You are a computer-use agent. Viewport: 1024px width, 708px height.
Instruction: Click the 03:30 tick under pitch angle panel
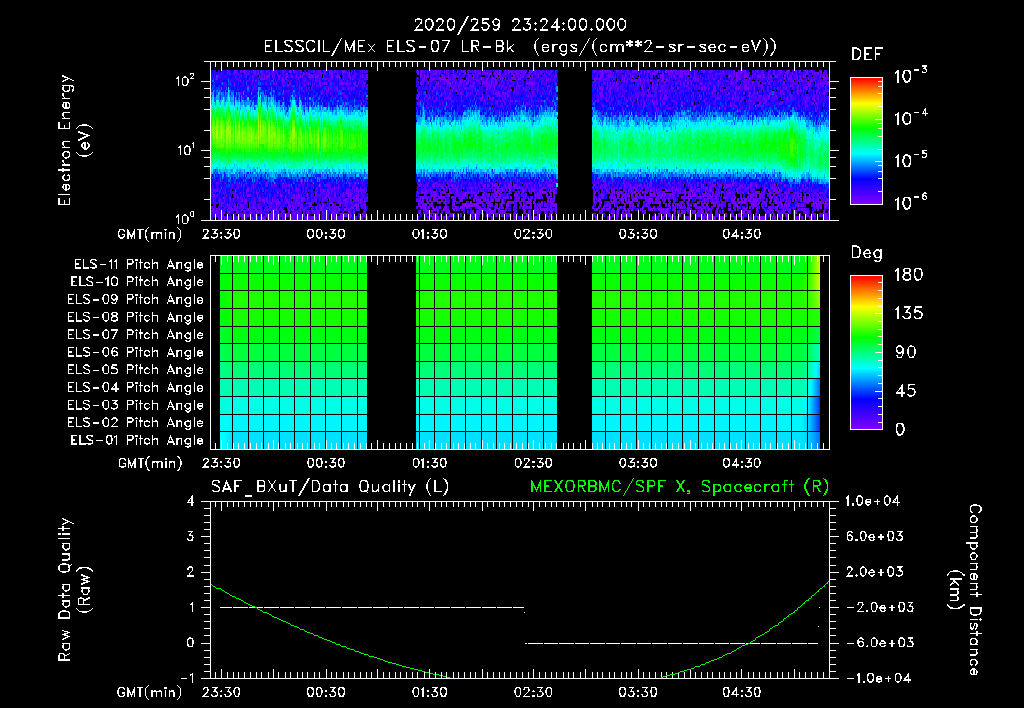(638, 463)
